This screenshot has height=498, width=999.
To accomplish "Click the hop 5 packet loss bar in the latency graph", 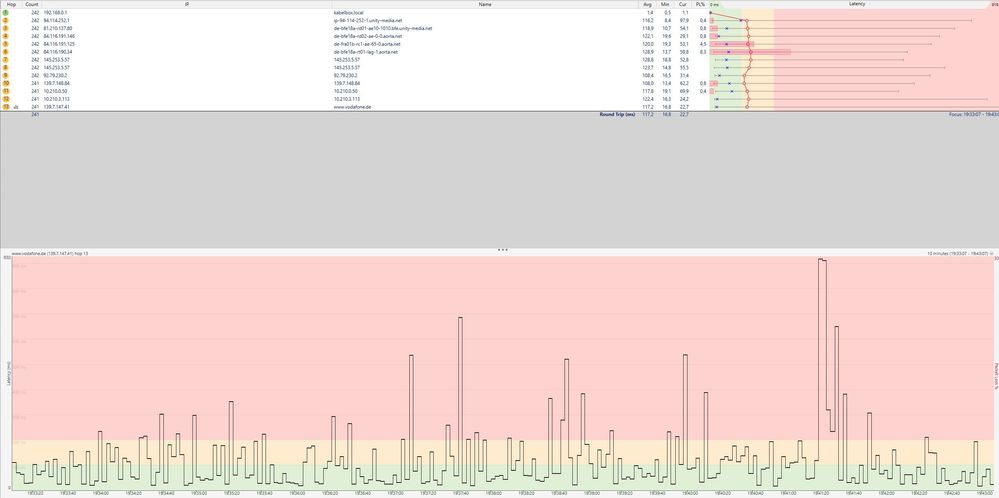I will (732, 44).
